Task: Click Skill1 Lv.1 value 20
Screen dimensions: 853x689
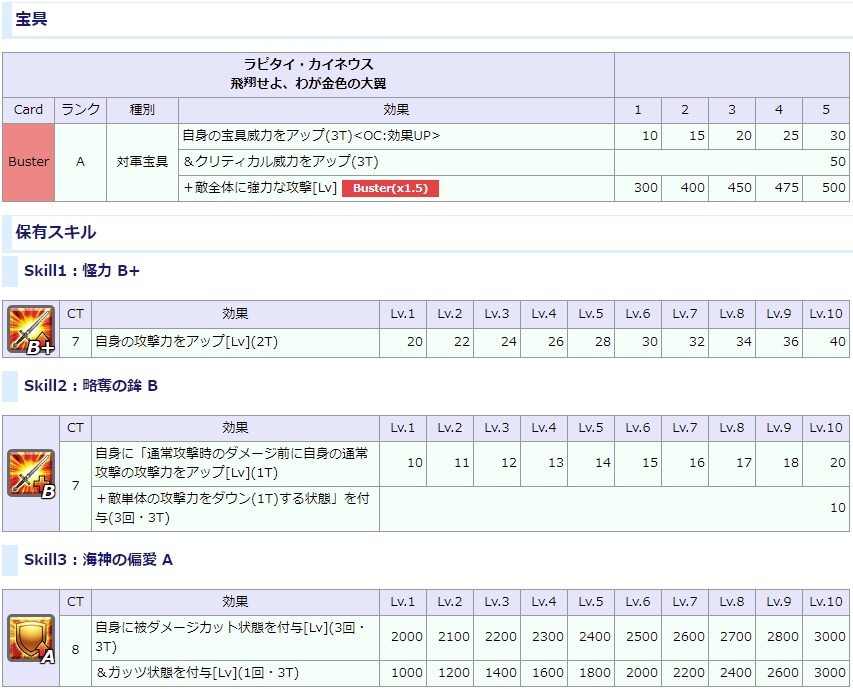Action: [403, 342]
